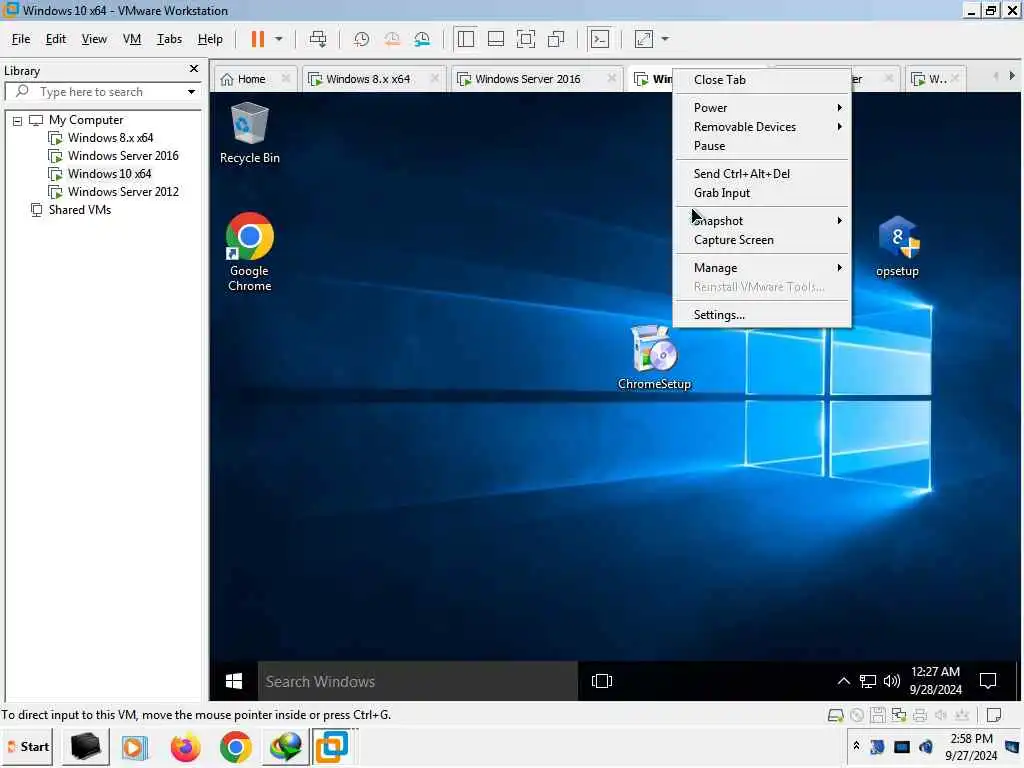Choose Capture Screen in the context menu
Screen dimensions: 1024x768
click(x=762, y=240)
